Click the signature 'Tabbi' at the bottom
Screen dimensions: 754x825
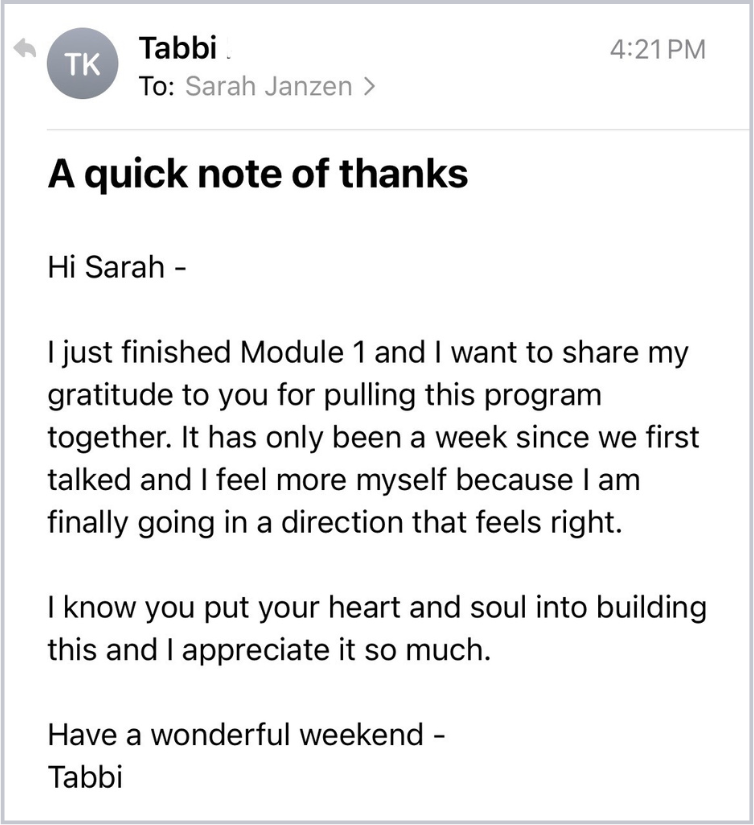(85, 777)
